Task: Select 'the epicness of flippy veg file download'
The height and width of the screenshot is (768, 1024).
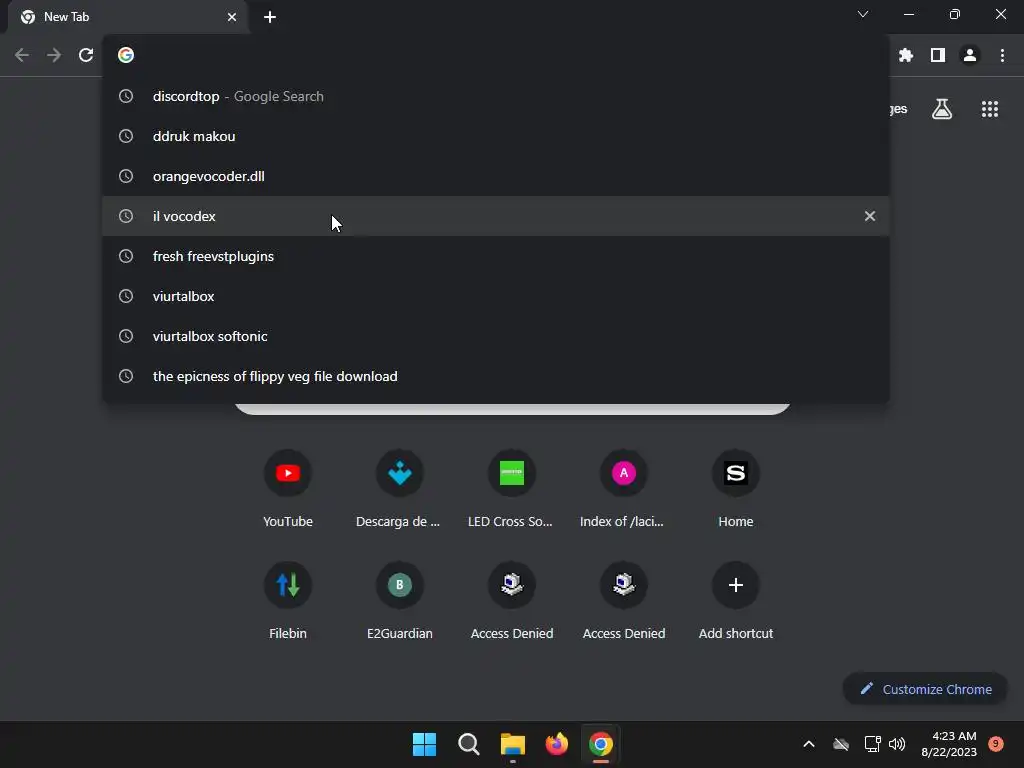Action: (496, 376)
